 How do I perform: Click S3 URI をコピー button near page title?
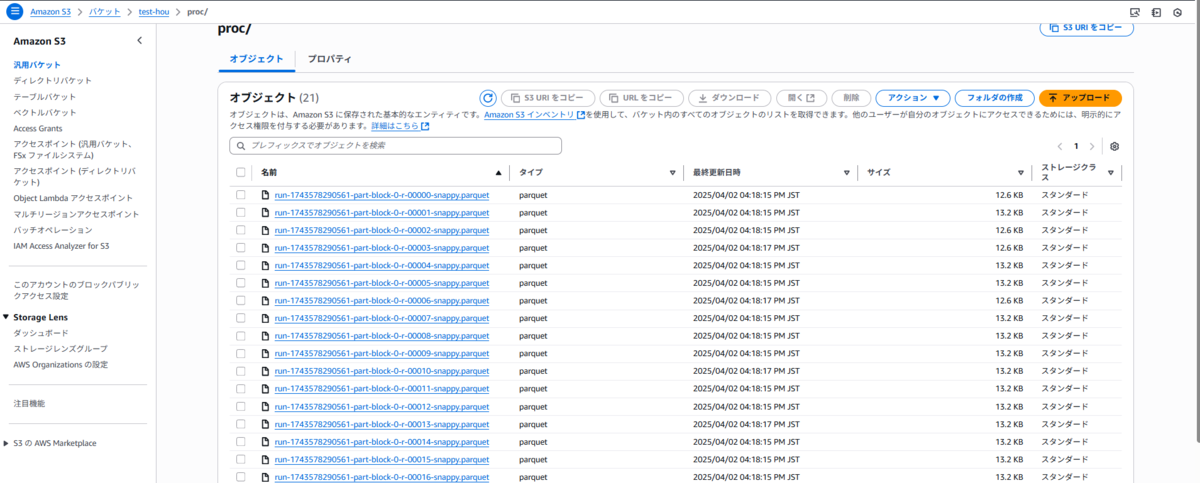tap(1087, 28)
